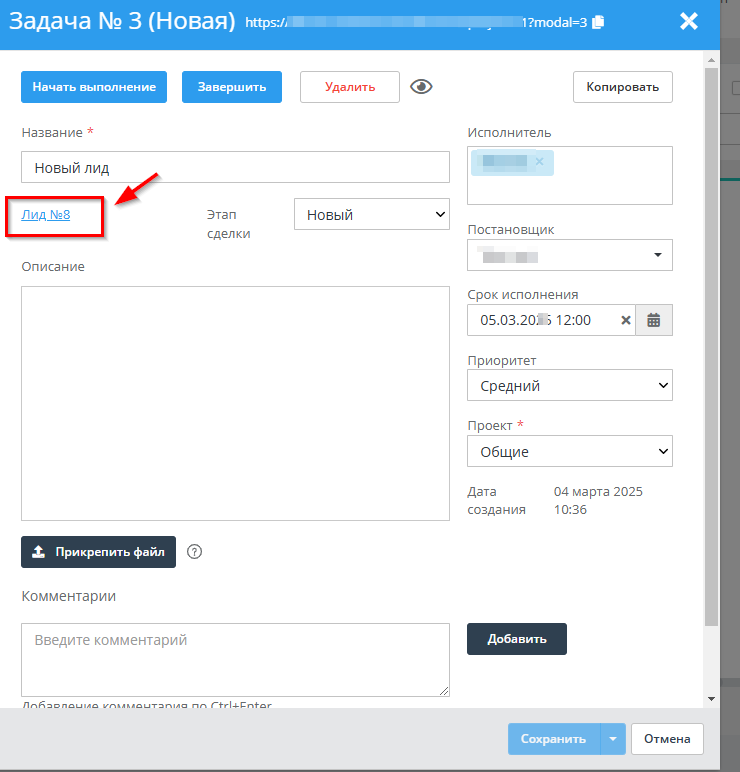
Task: Toggle the eye watch icon
Action: pos(422,87)
